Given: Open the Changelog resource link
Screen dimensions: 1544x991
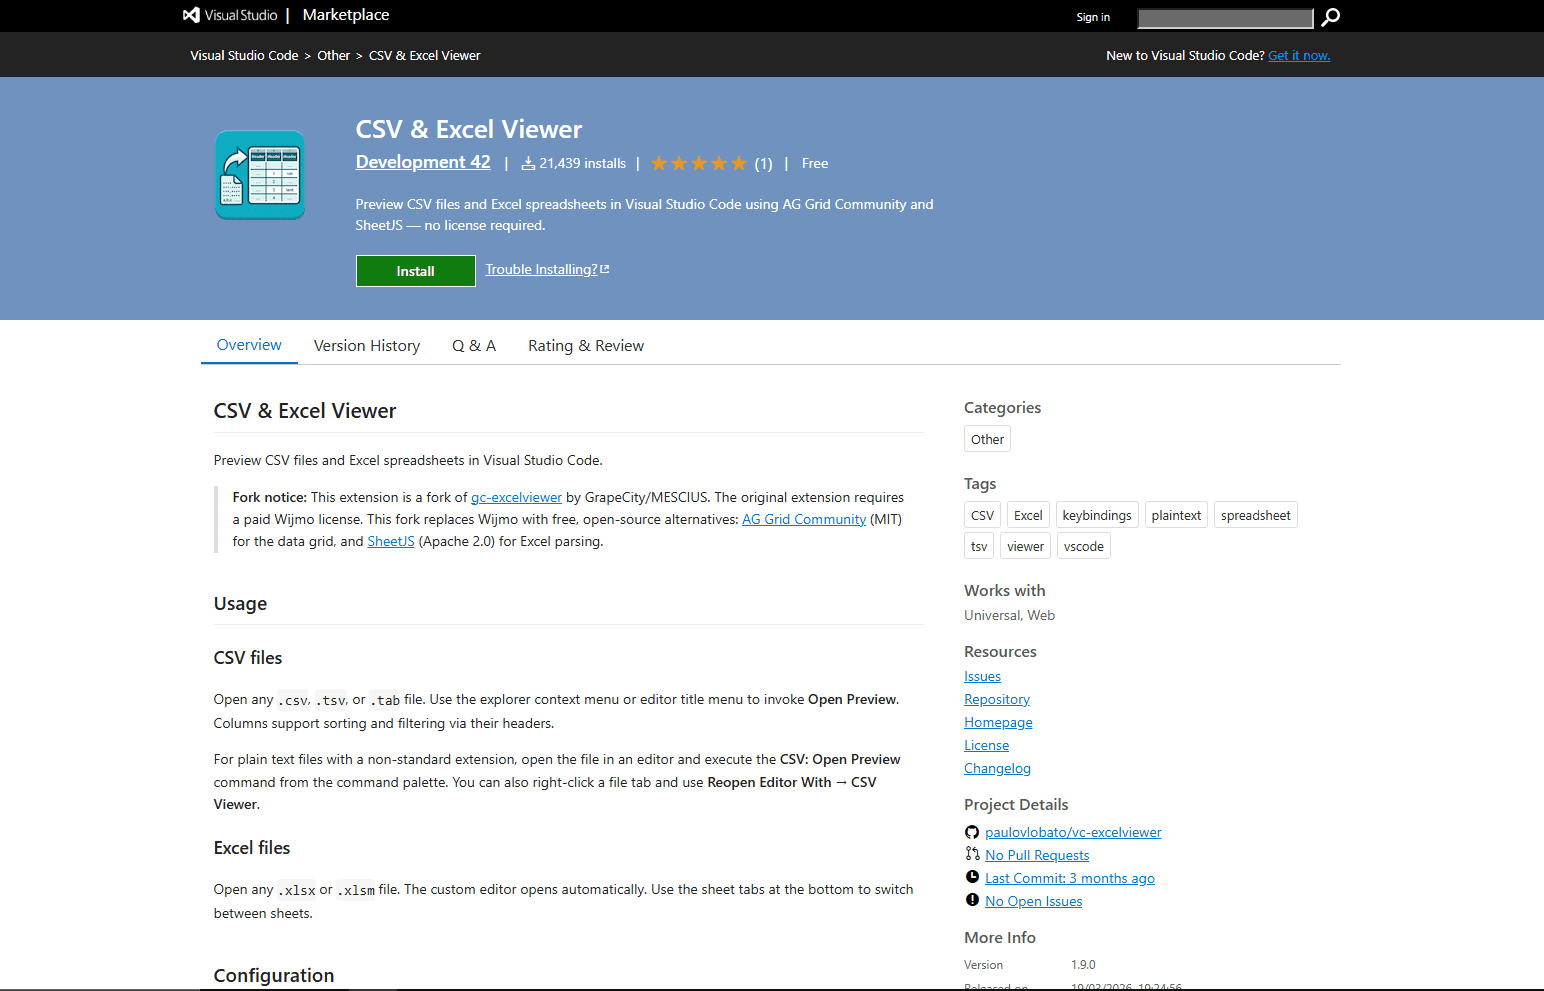Looking at the screenshot, I should 997,768.
